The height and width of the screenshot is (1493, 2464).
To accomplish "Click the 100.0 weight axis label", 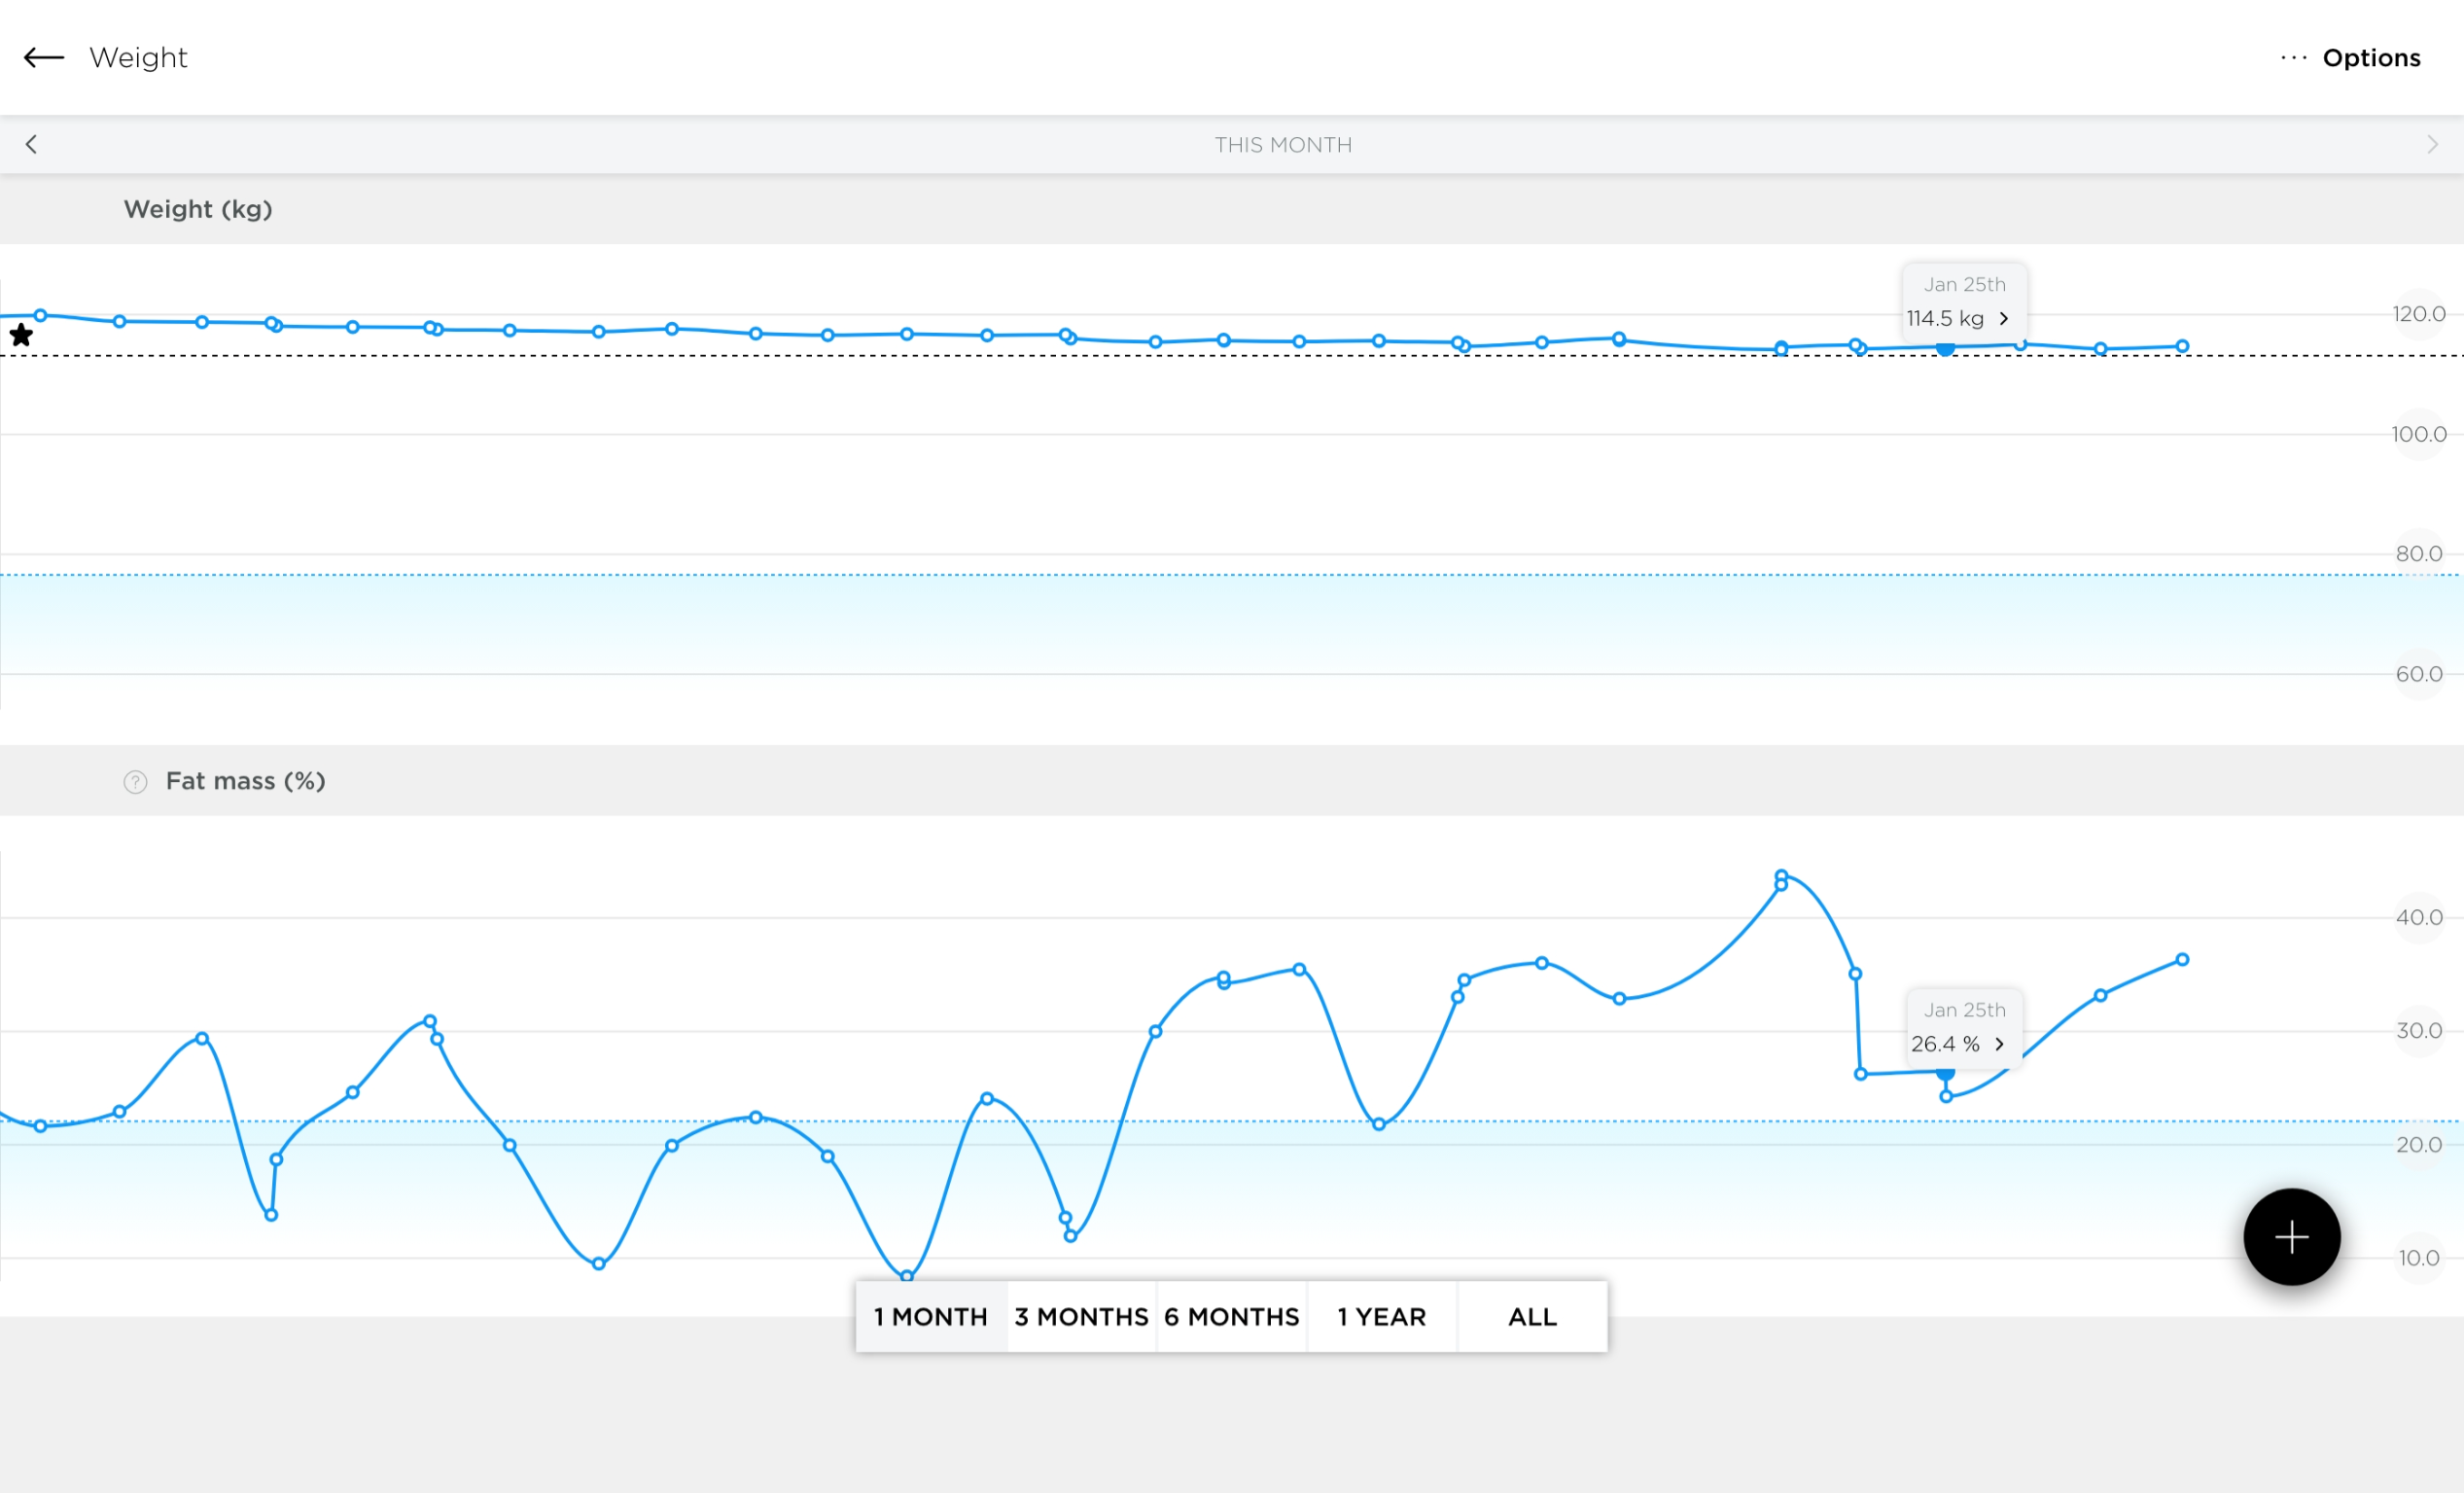I will pos(2418,434).
